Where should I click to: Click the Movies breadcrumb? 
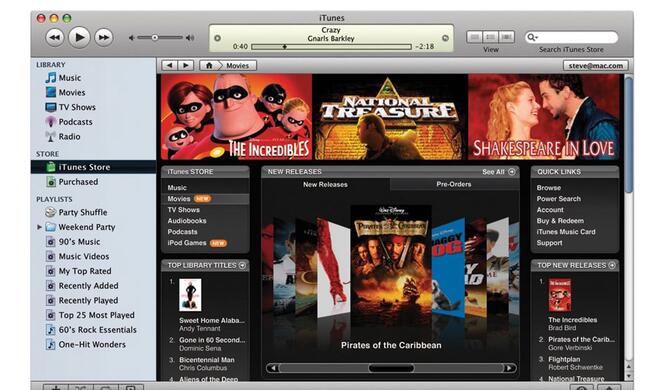tap(237, 66)
